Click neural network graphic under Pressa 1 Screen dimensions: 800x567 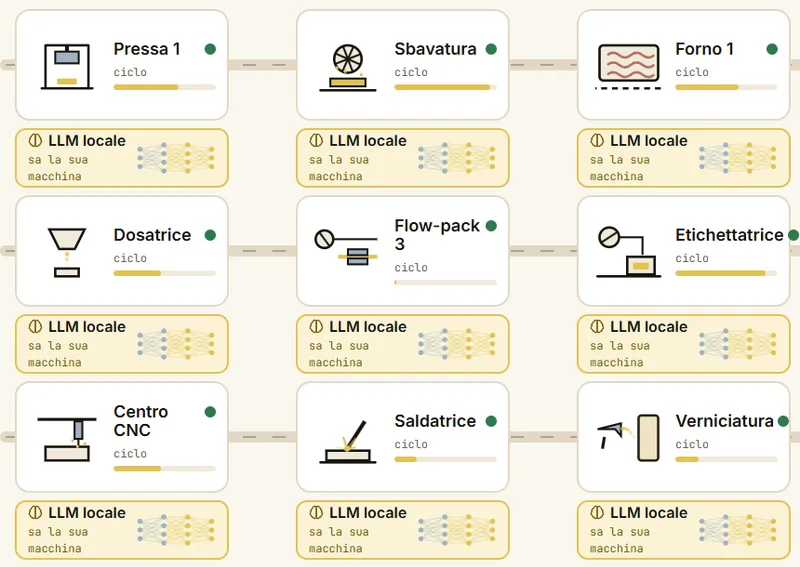176,158
